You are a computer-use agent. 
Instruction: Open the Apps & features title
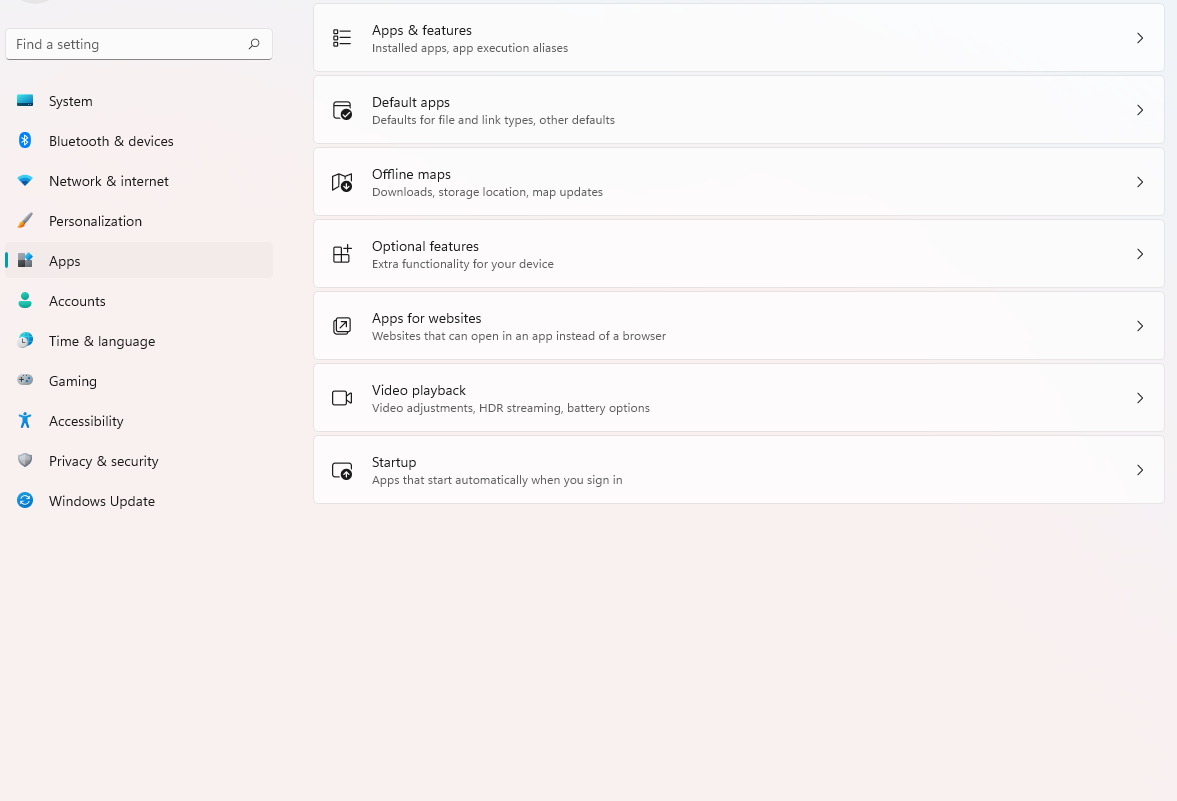click(422, 30)
